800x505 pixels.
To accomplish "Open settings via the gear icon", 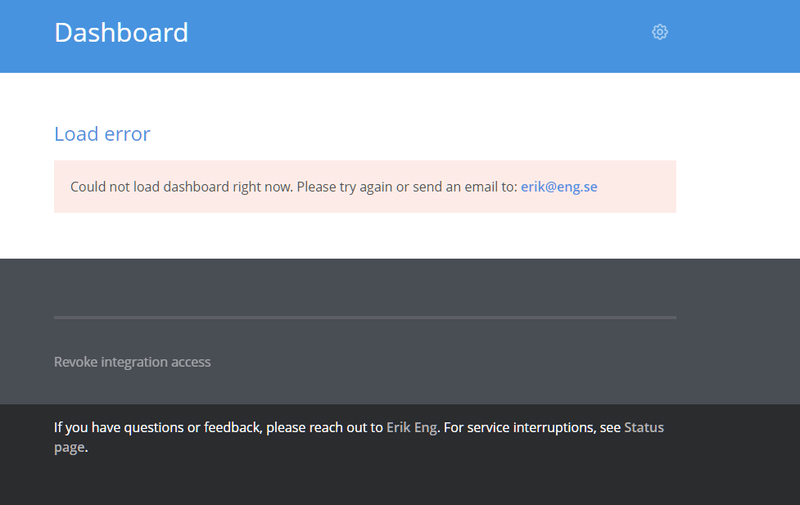I will (660, 32).
